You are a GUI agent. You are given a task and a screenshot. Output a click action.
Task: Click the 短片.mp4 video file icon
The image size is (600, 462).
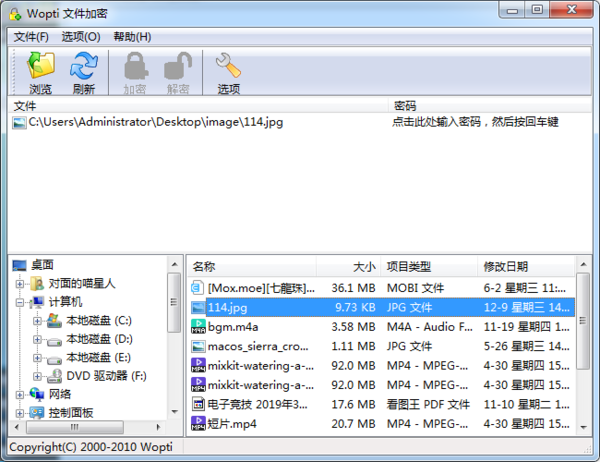[198, 424]
